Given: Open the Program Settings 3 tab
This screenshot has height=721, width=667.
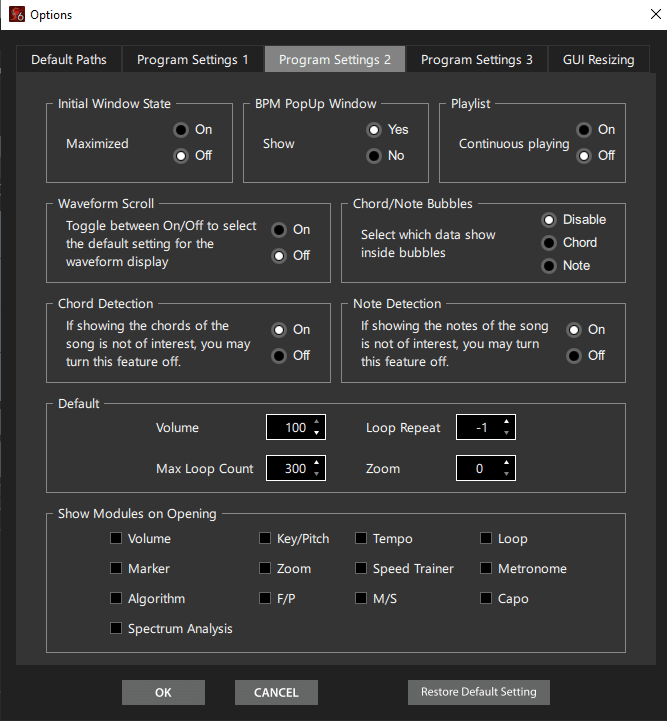Looking at the screenshot, I should pyautogui.click(x=476, y=60).
